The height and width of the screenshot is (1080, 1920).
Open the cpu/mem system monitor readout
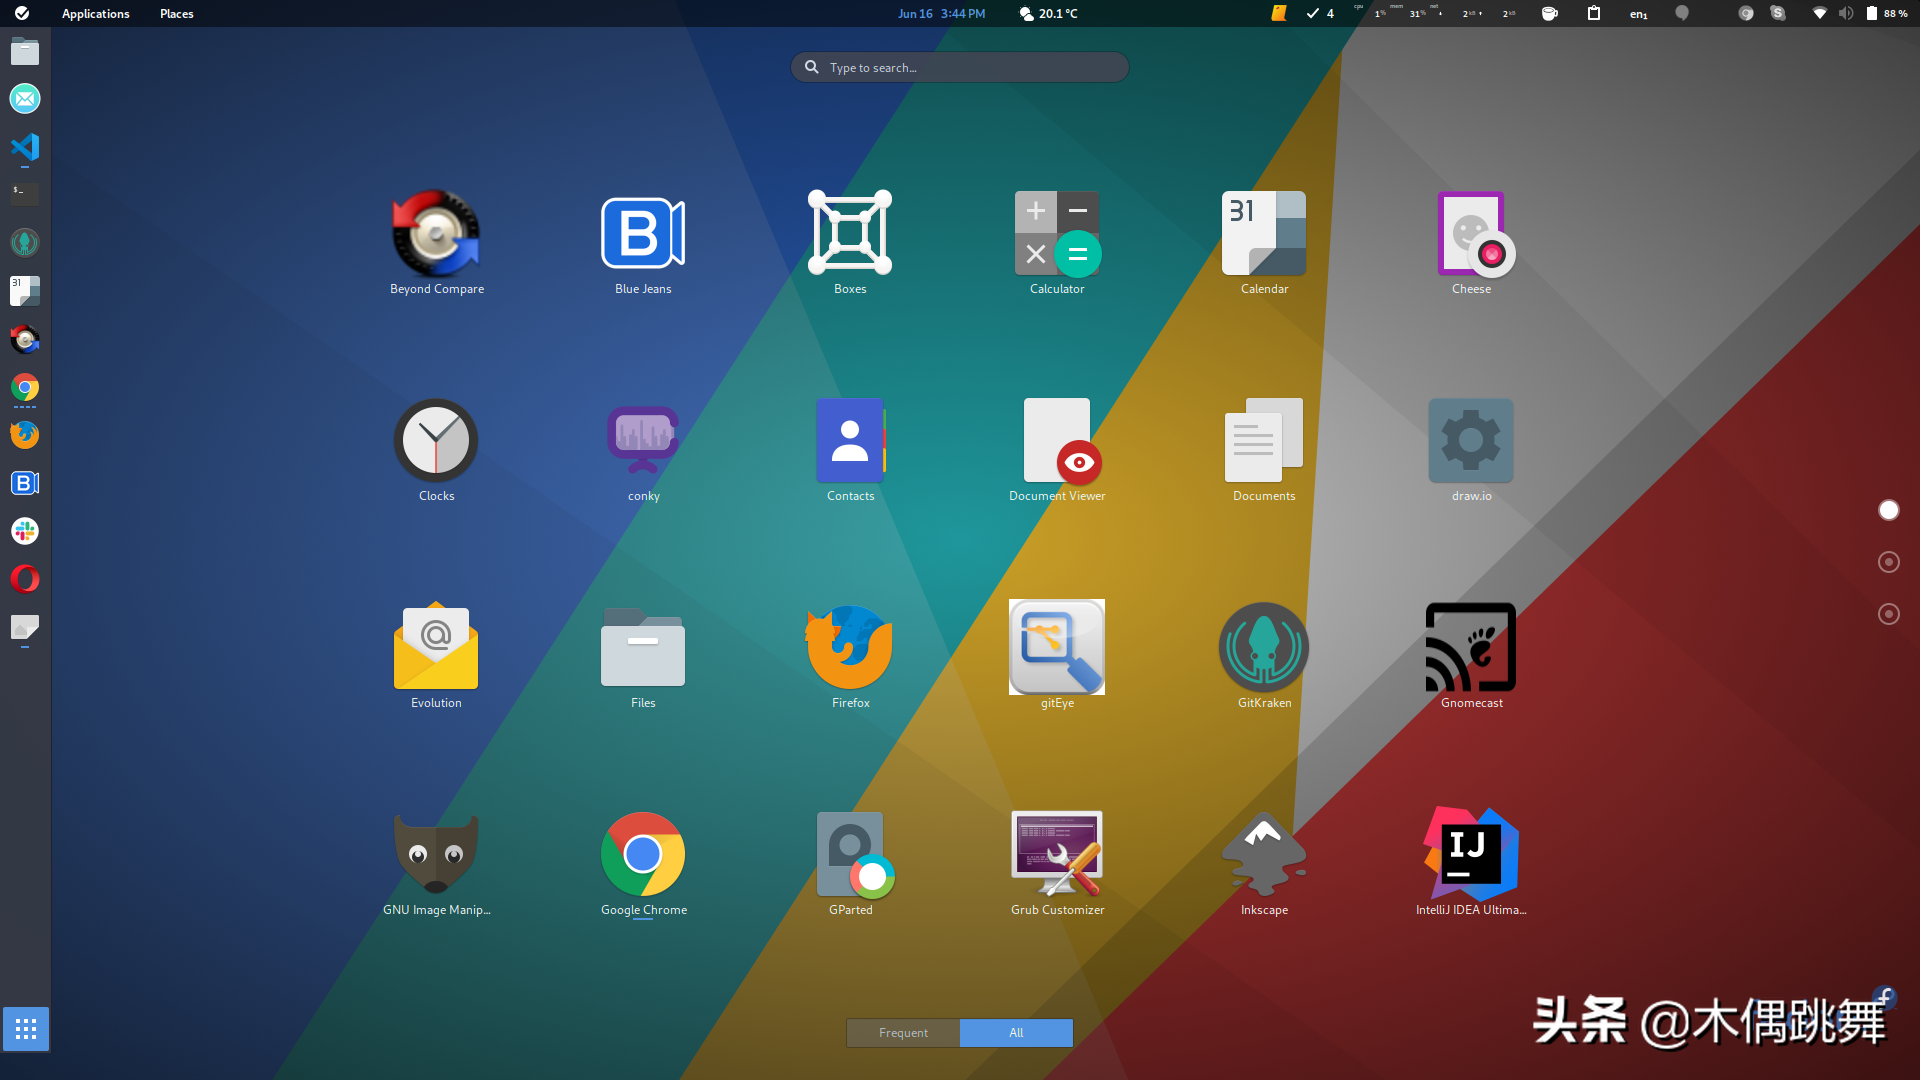(x=1435, y=14)
